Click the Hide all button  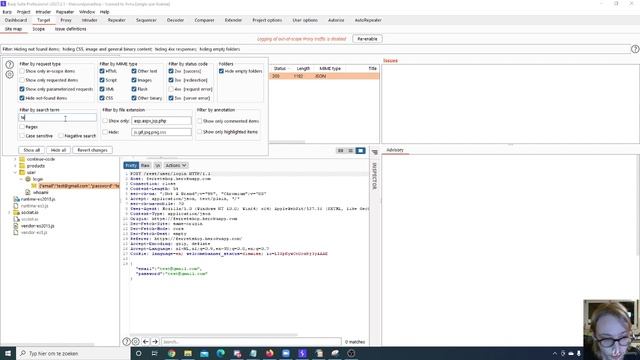(58, 150)
